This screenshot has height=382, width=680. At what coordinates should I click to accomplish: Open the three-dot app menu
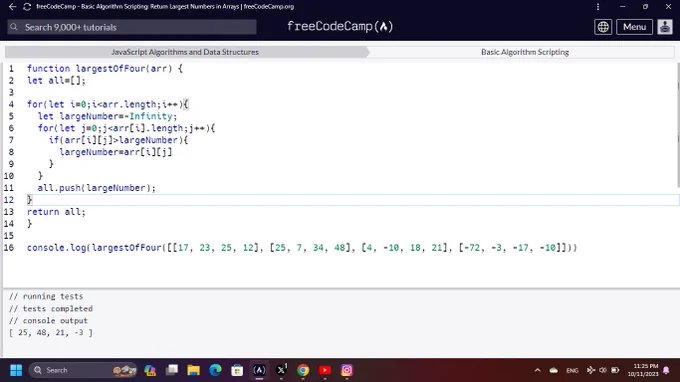(x=598, y=7)
